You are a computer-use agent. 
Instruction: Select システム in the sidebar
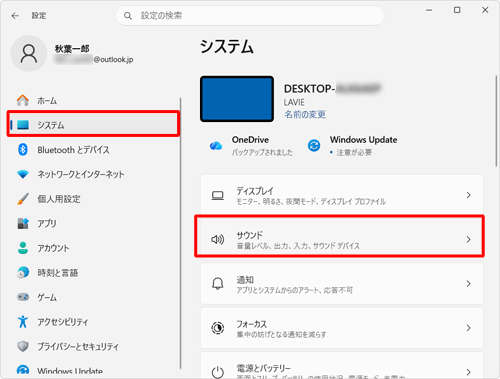(x=93, y=125)
